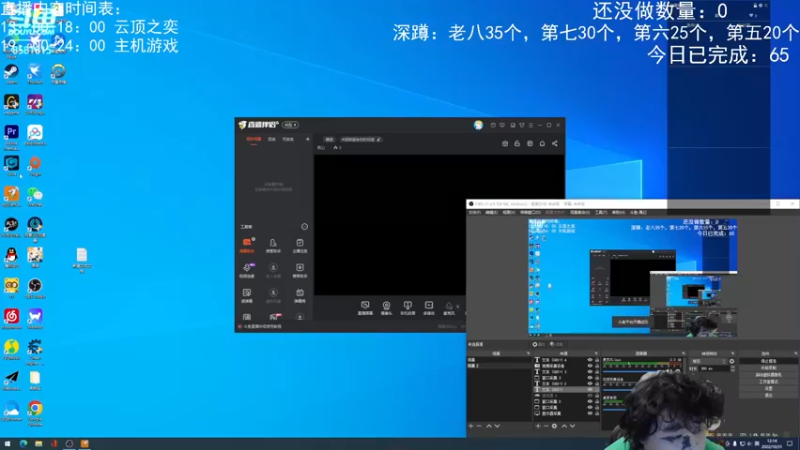Image resolution: width=800 pixels, height=450 pixels.
Task: Click 停止推流 button in OBS controls
Action: (x=768, y=361)
